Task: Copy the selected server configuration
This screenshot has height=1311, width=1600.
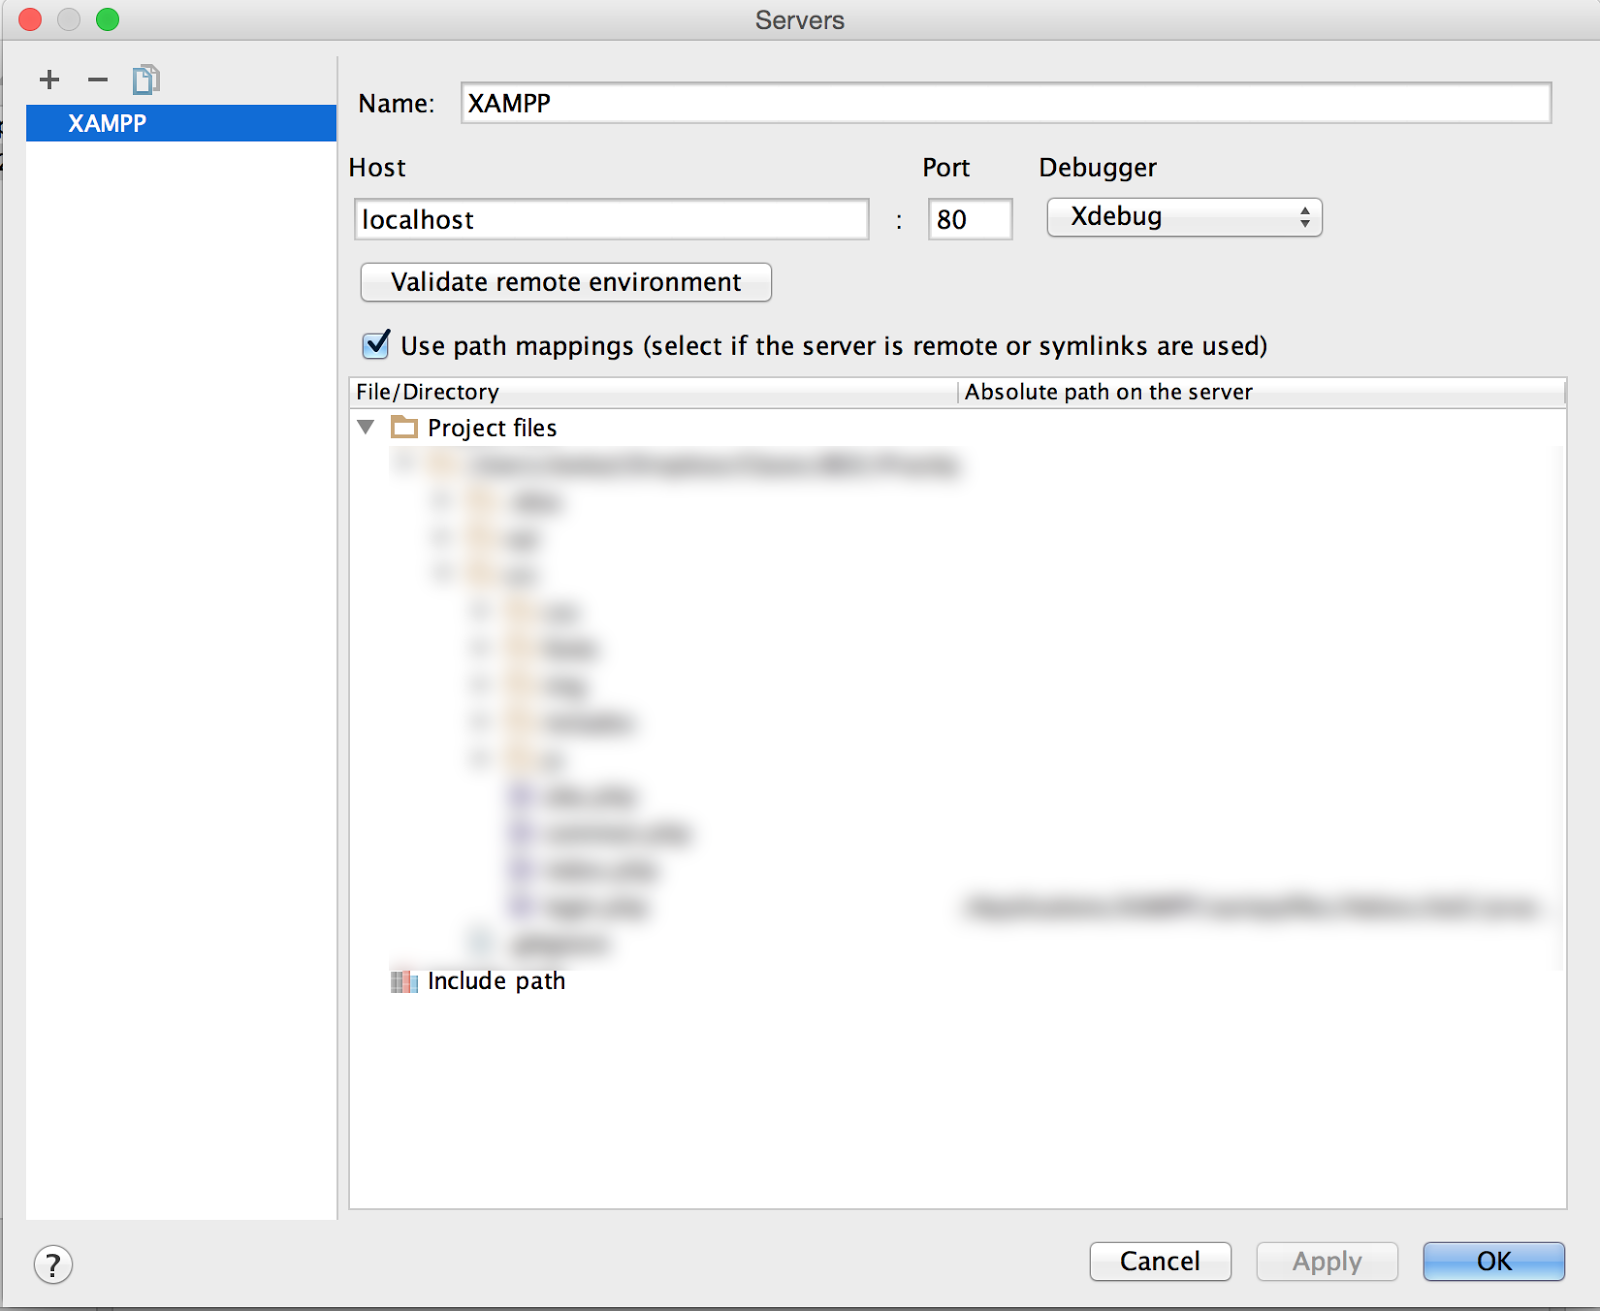Action: [x=146, y=80]
